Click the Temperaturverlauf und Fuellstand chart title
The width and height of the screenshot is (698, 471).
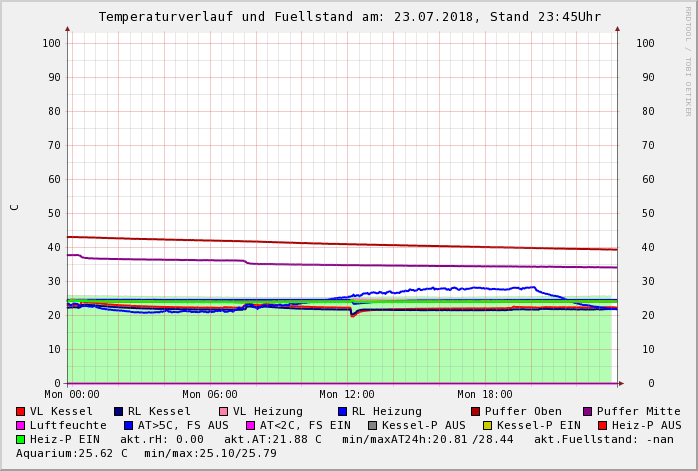coord(349,17)
